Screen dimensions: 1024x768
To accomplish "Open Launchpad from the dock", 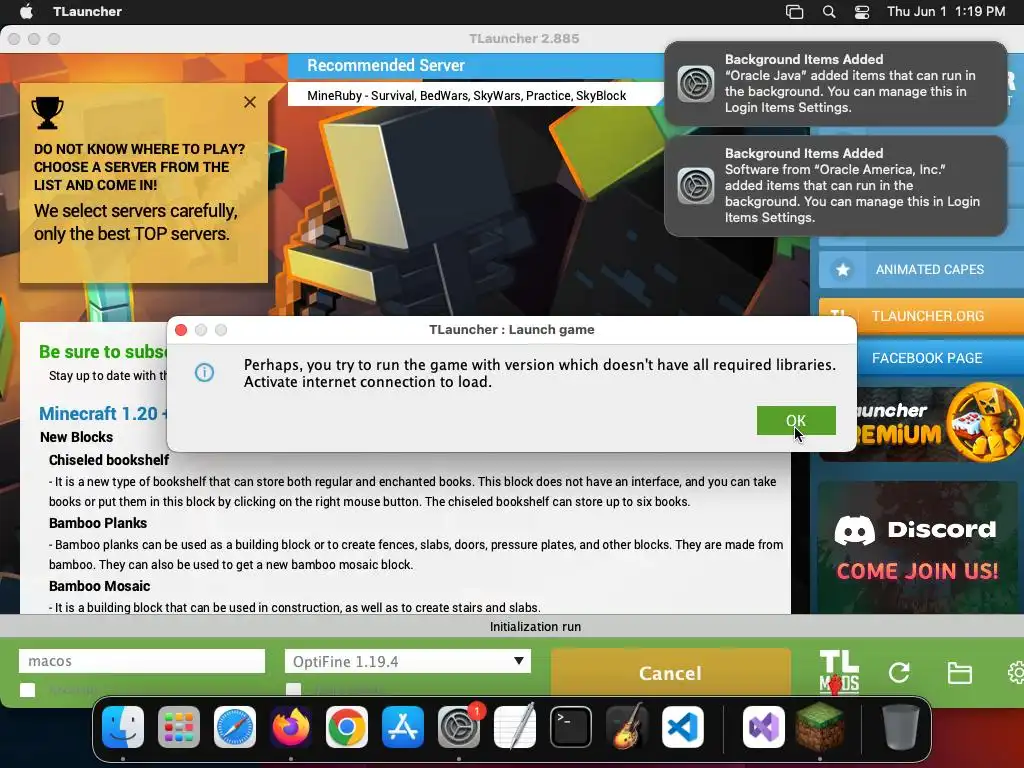I will [x=179, y=727].
